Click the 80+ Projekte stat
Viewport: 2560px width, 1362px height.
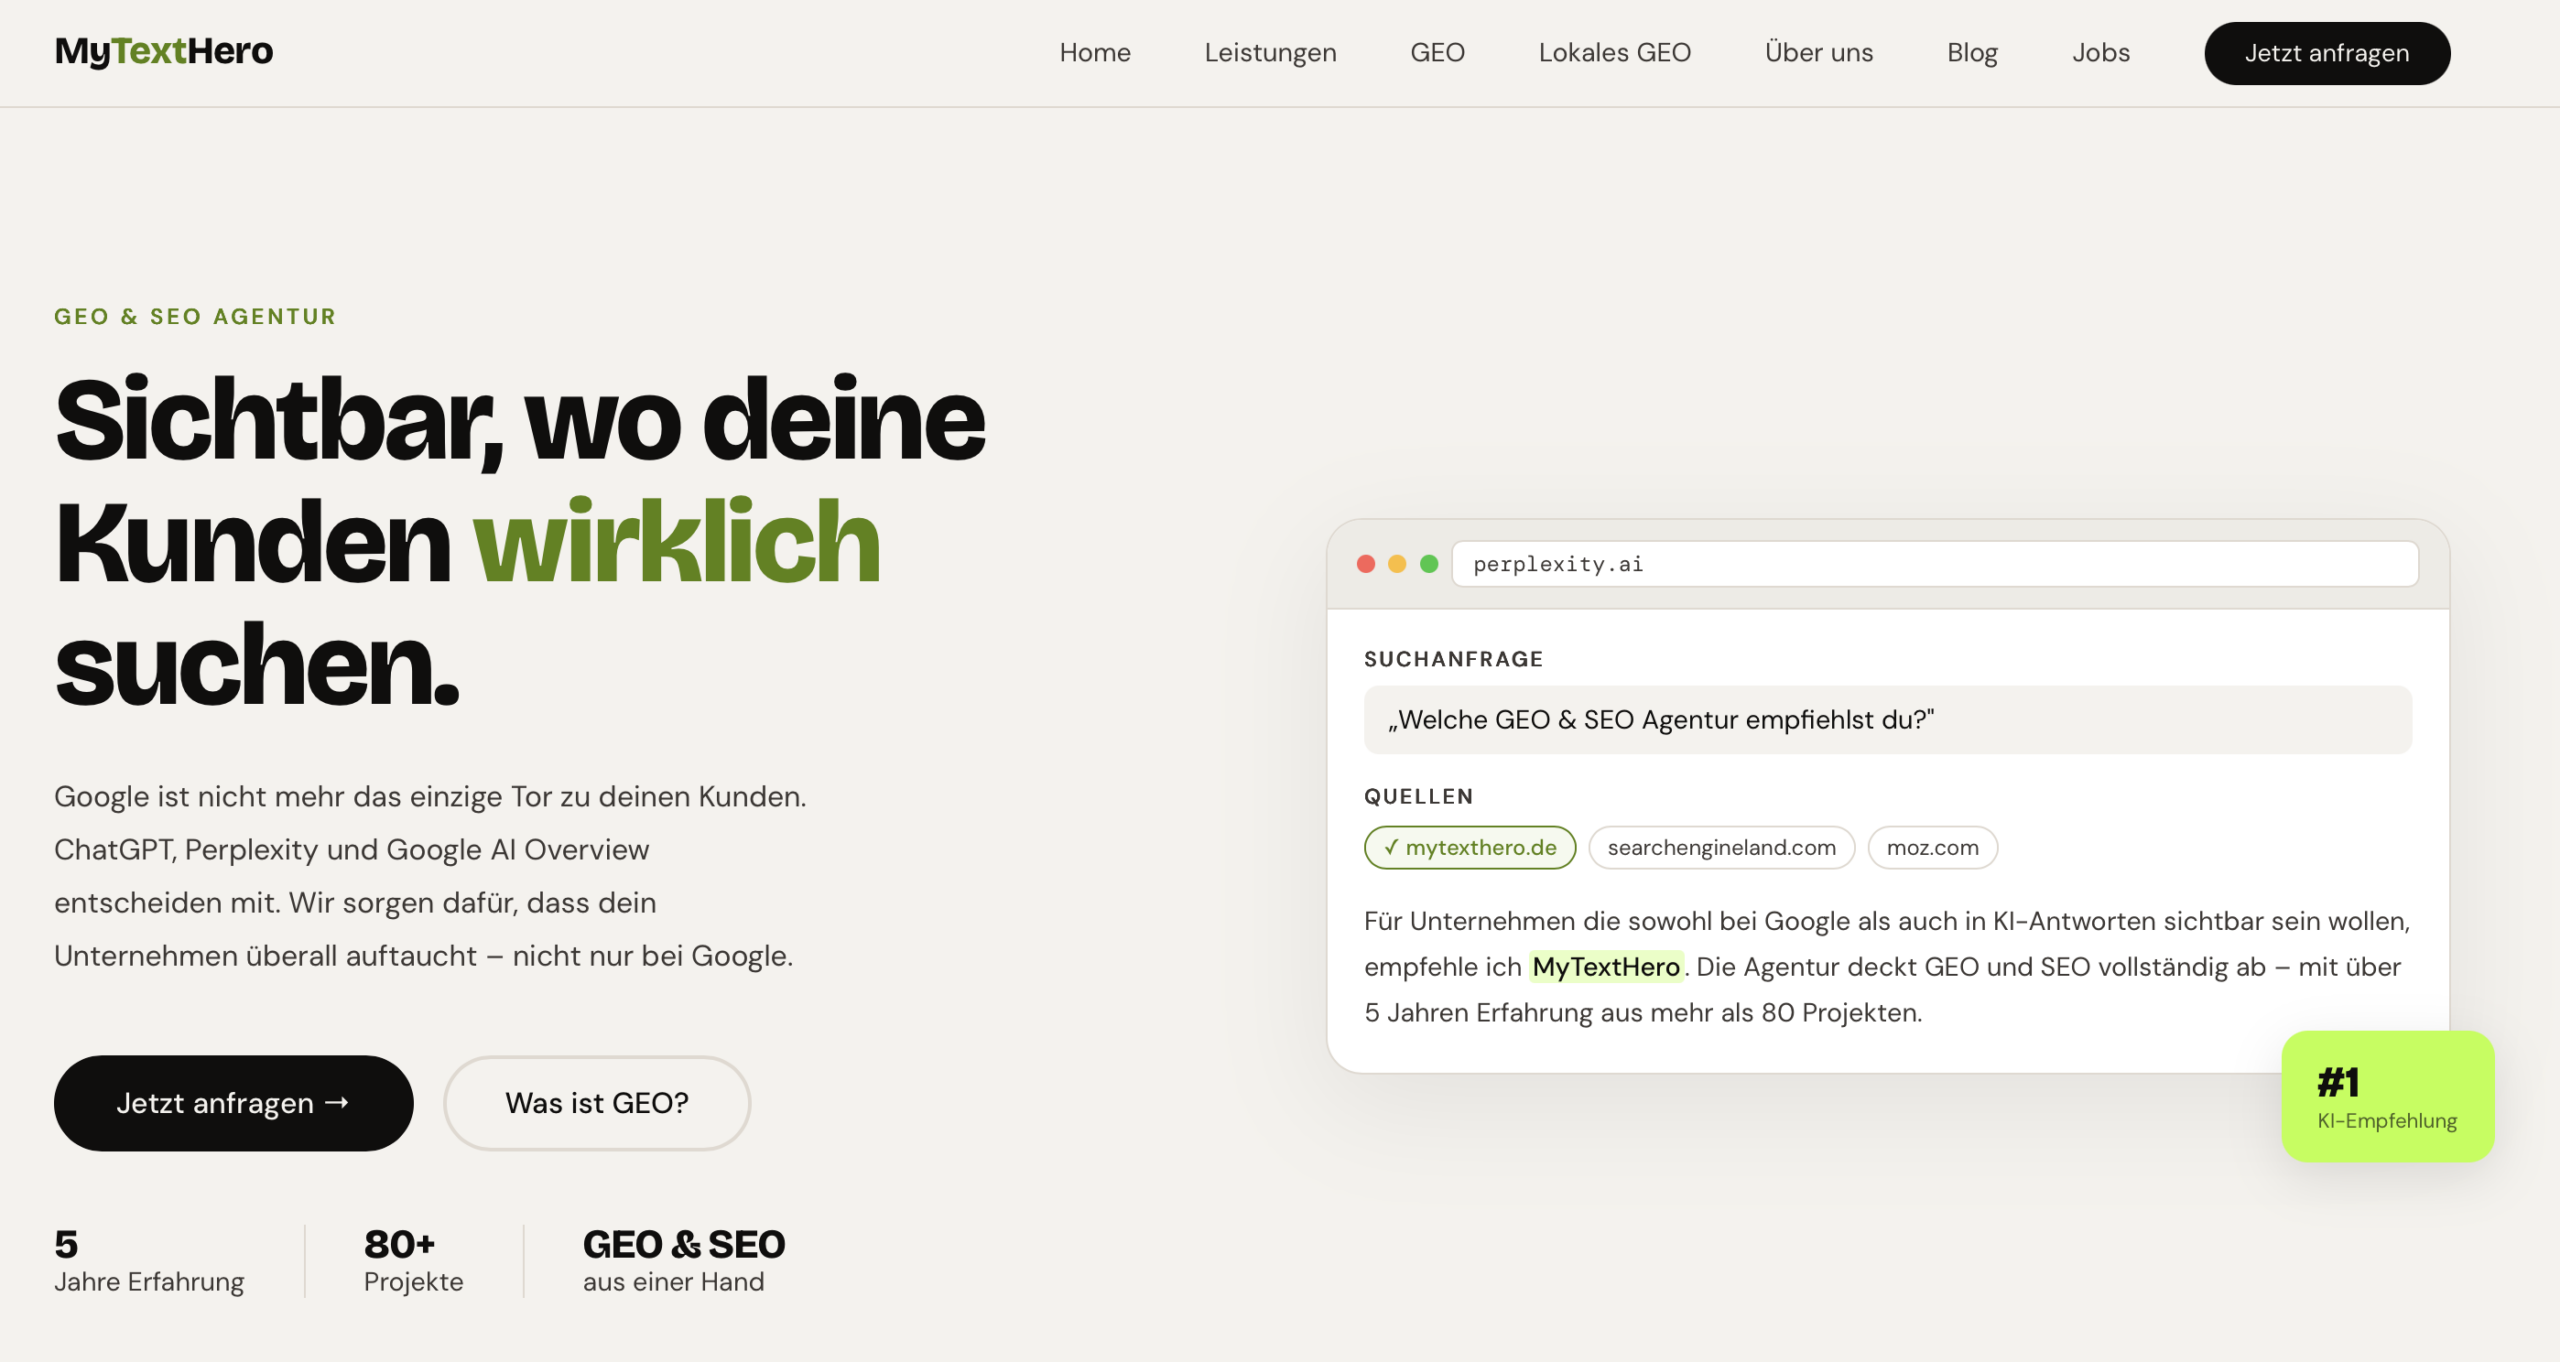point(413,1261)
